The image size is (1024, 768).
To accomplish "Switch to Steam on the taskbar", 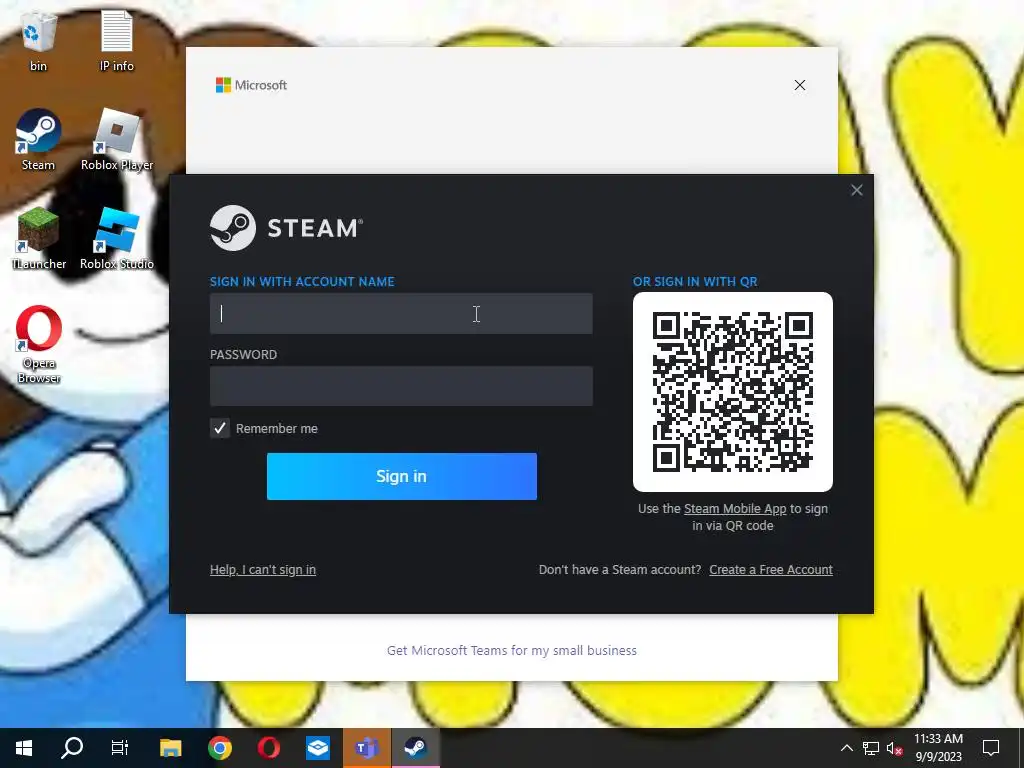I will pos(415,748).
